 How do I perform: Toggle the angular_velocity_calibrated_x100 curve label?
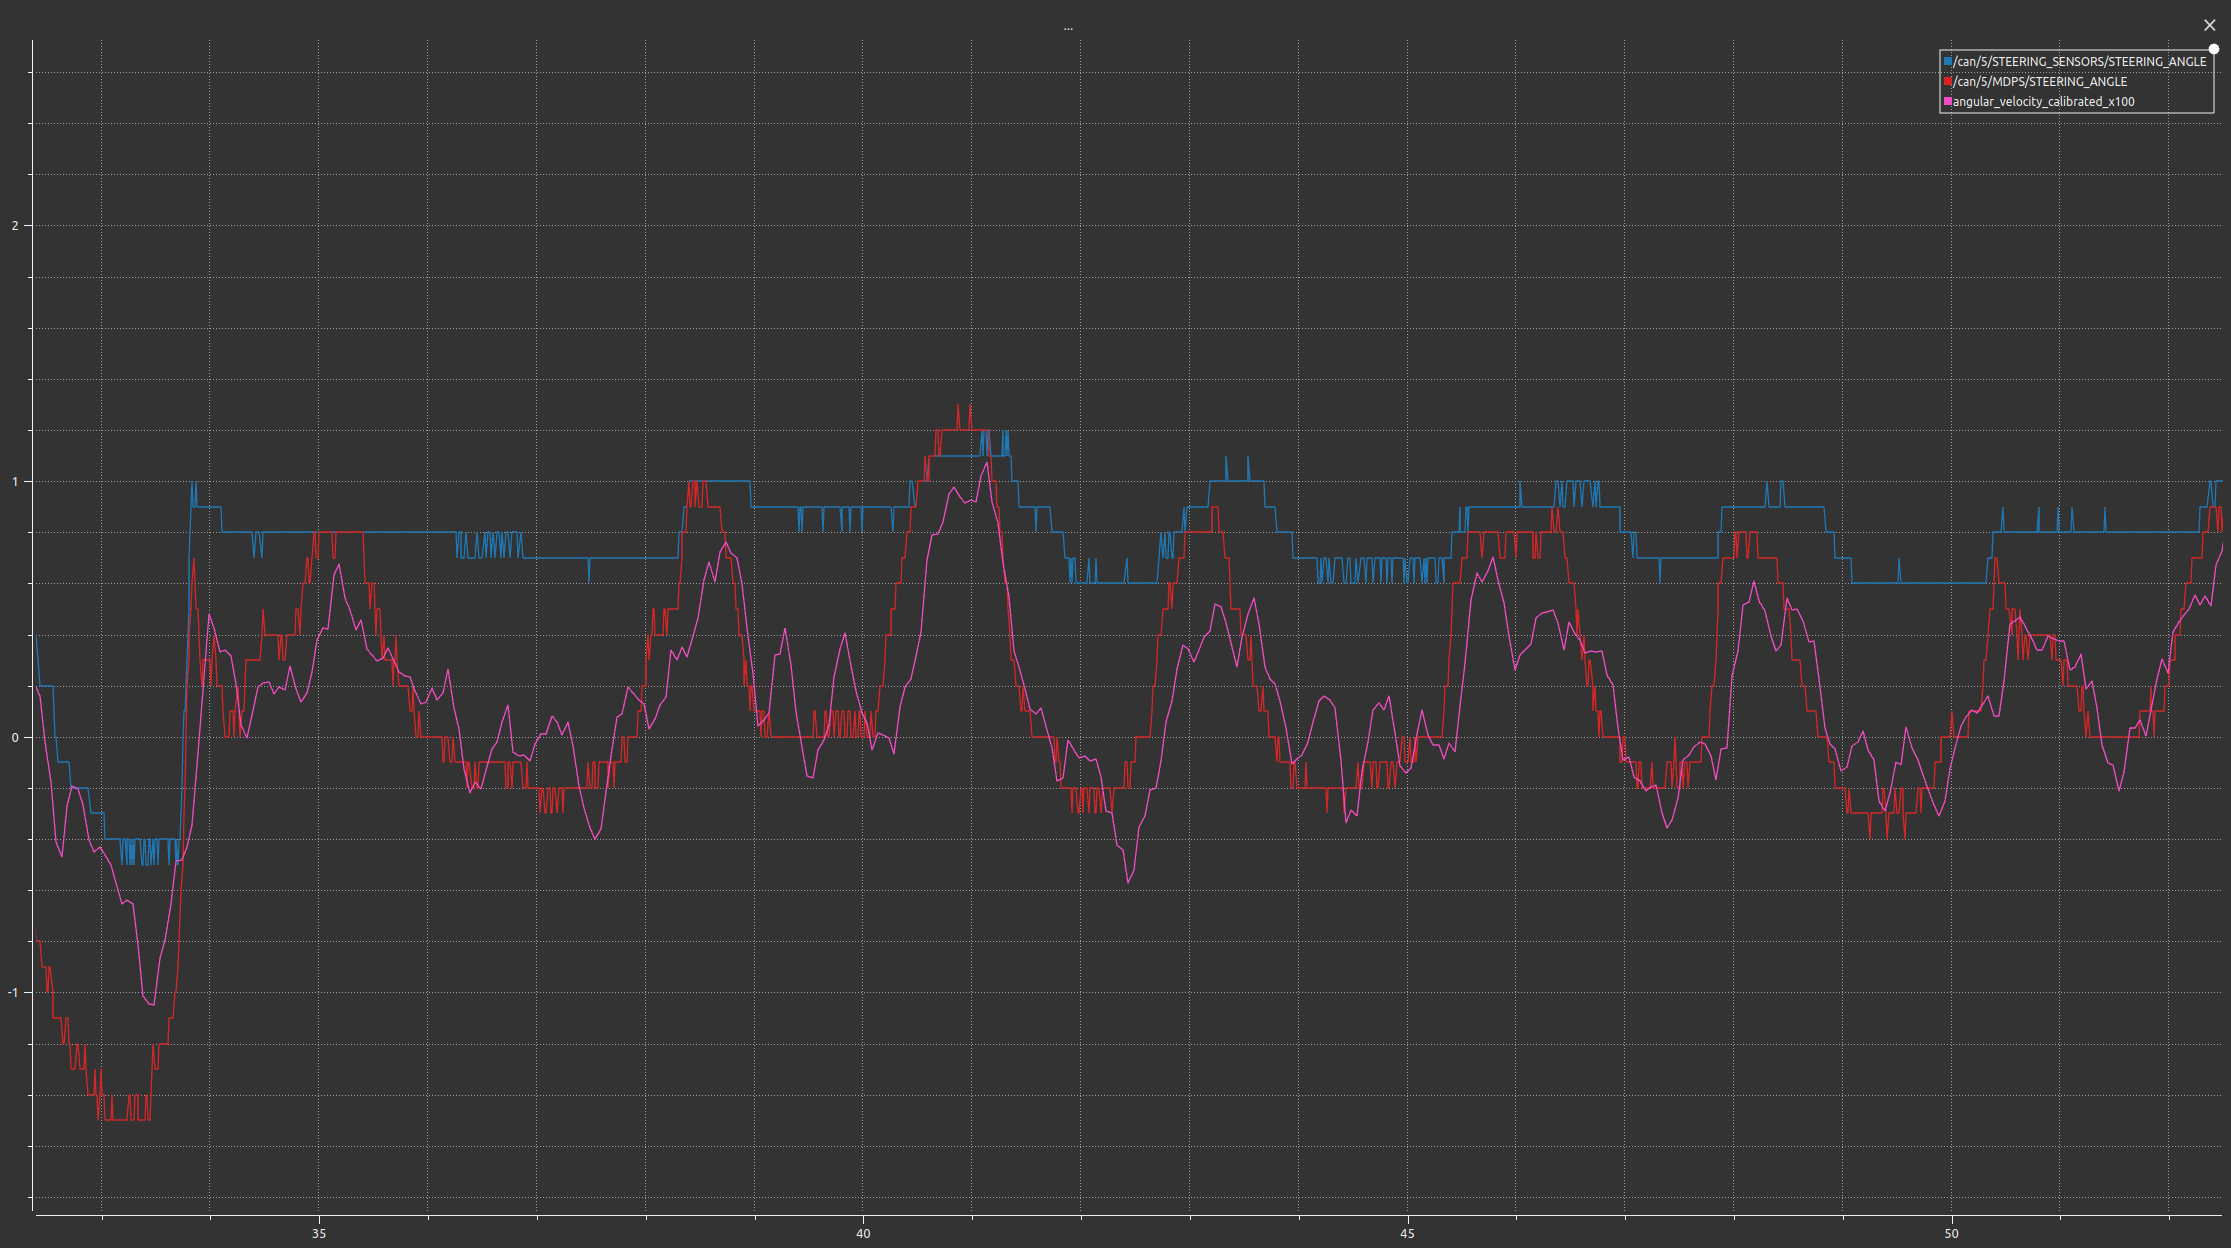2044,102
